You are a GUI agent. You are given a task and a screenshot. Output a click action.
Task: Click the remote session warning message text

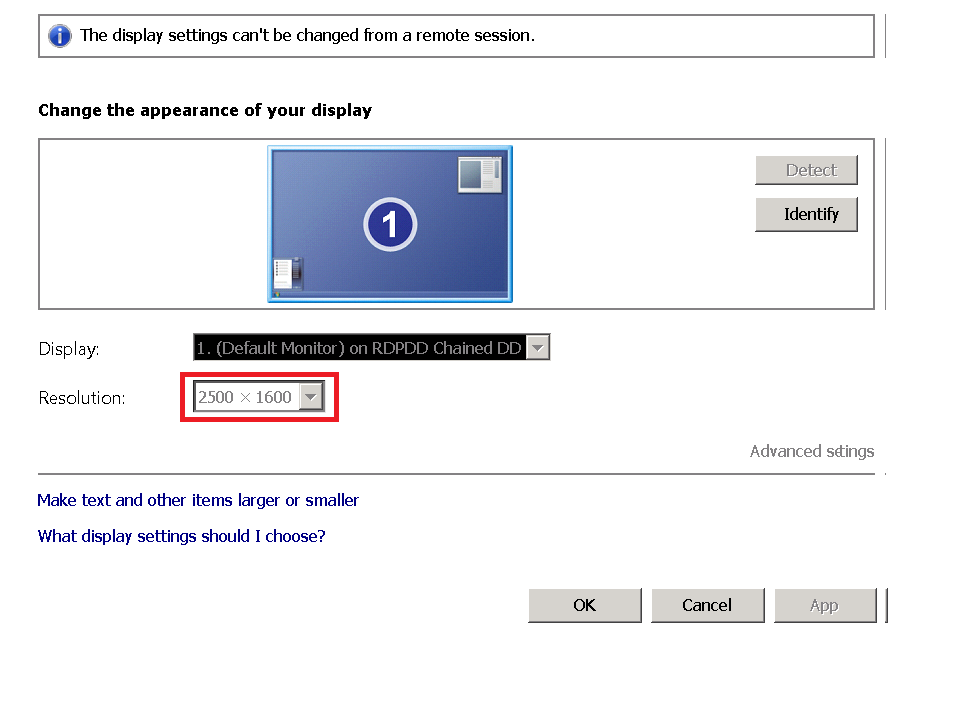pyautogui.click(x=307, y=35)
